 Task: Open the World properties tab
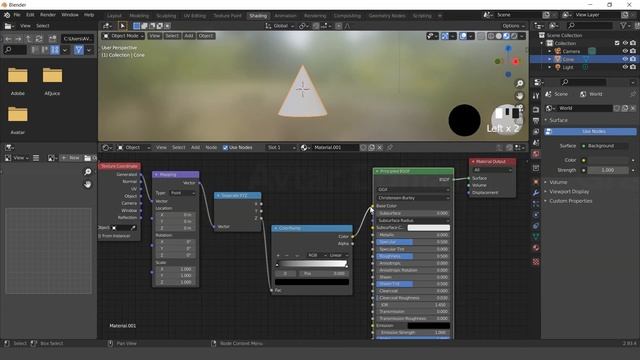(536, 153)
